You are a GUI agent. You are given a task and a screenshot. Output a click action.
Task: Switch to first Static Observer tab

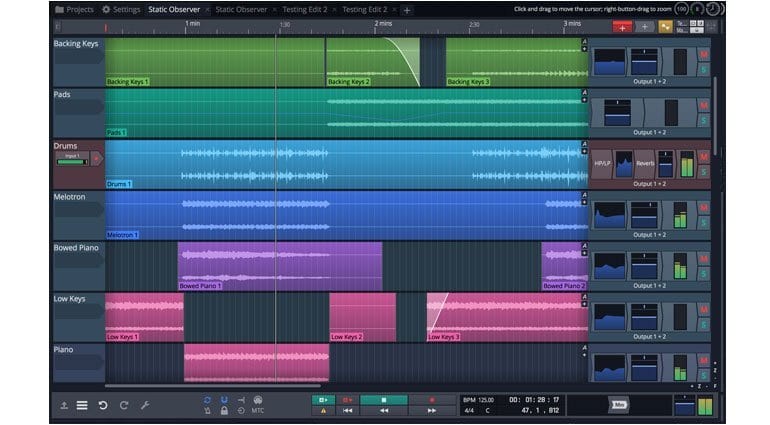(174, 9)
